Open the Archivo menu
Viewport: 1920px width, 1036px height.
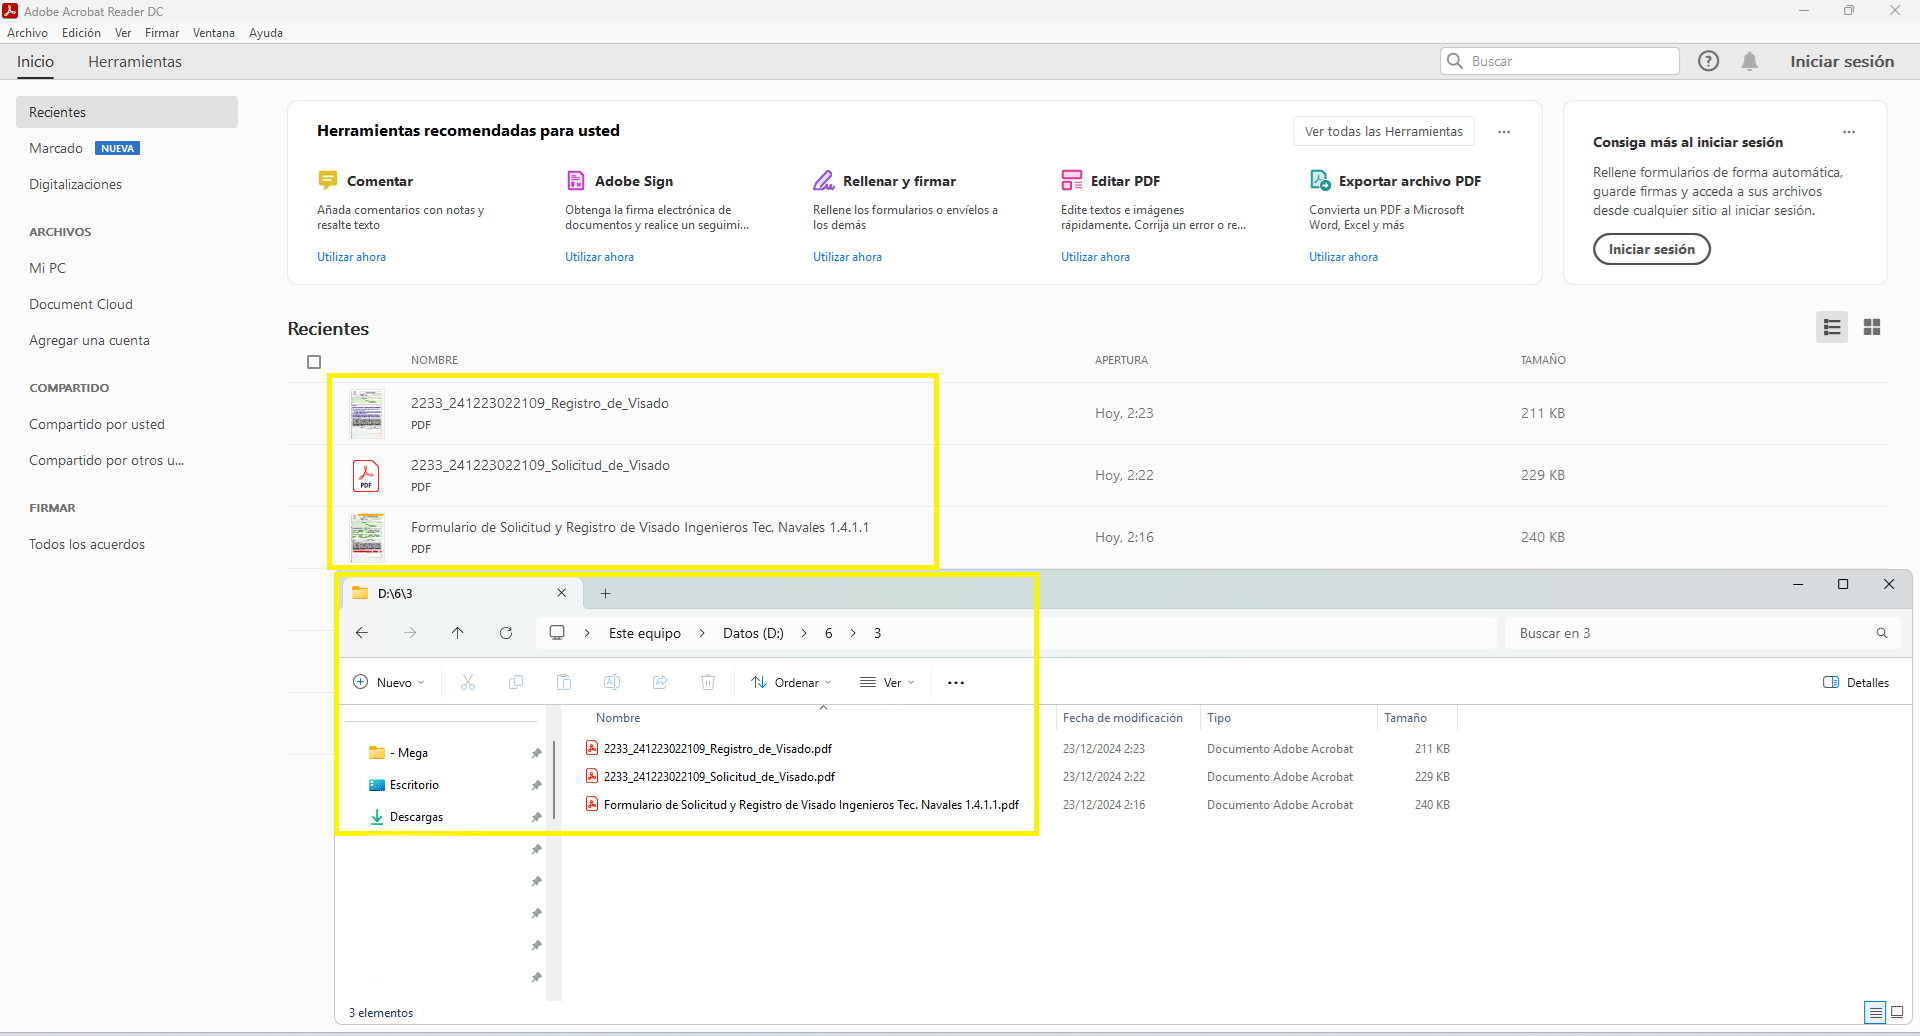click(x=27, y=33)
